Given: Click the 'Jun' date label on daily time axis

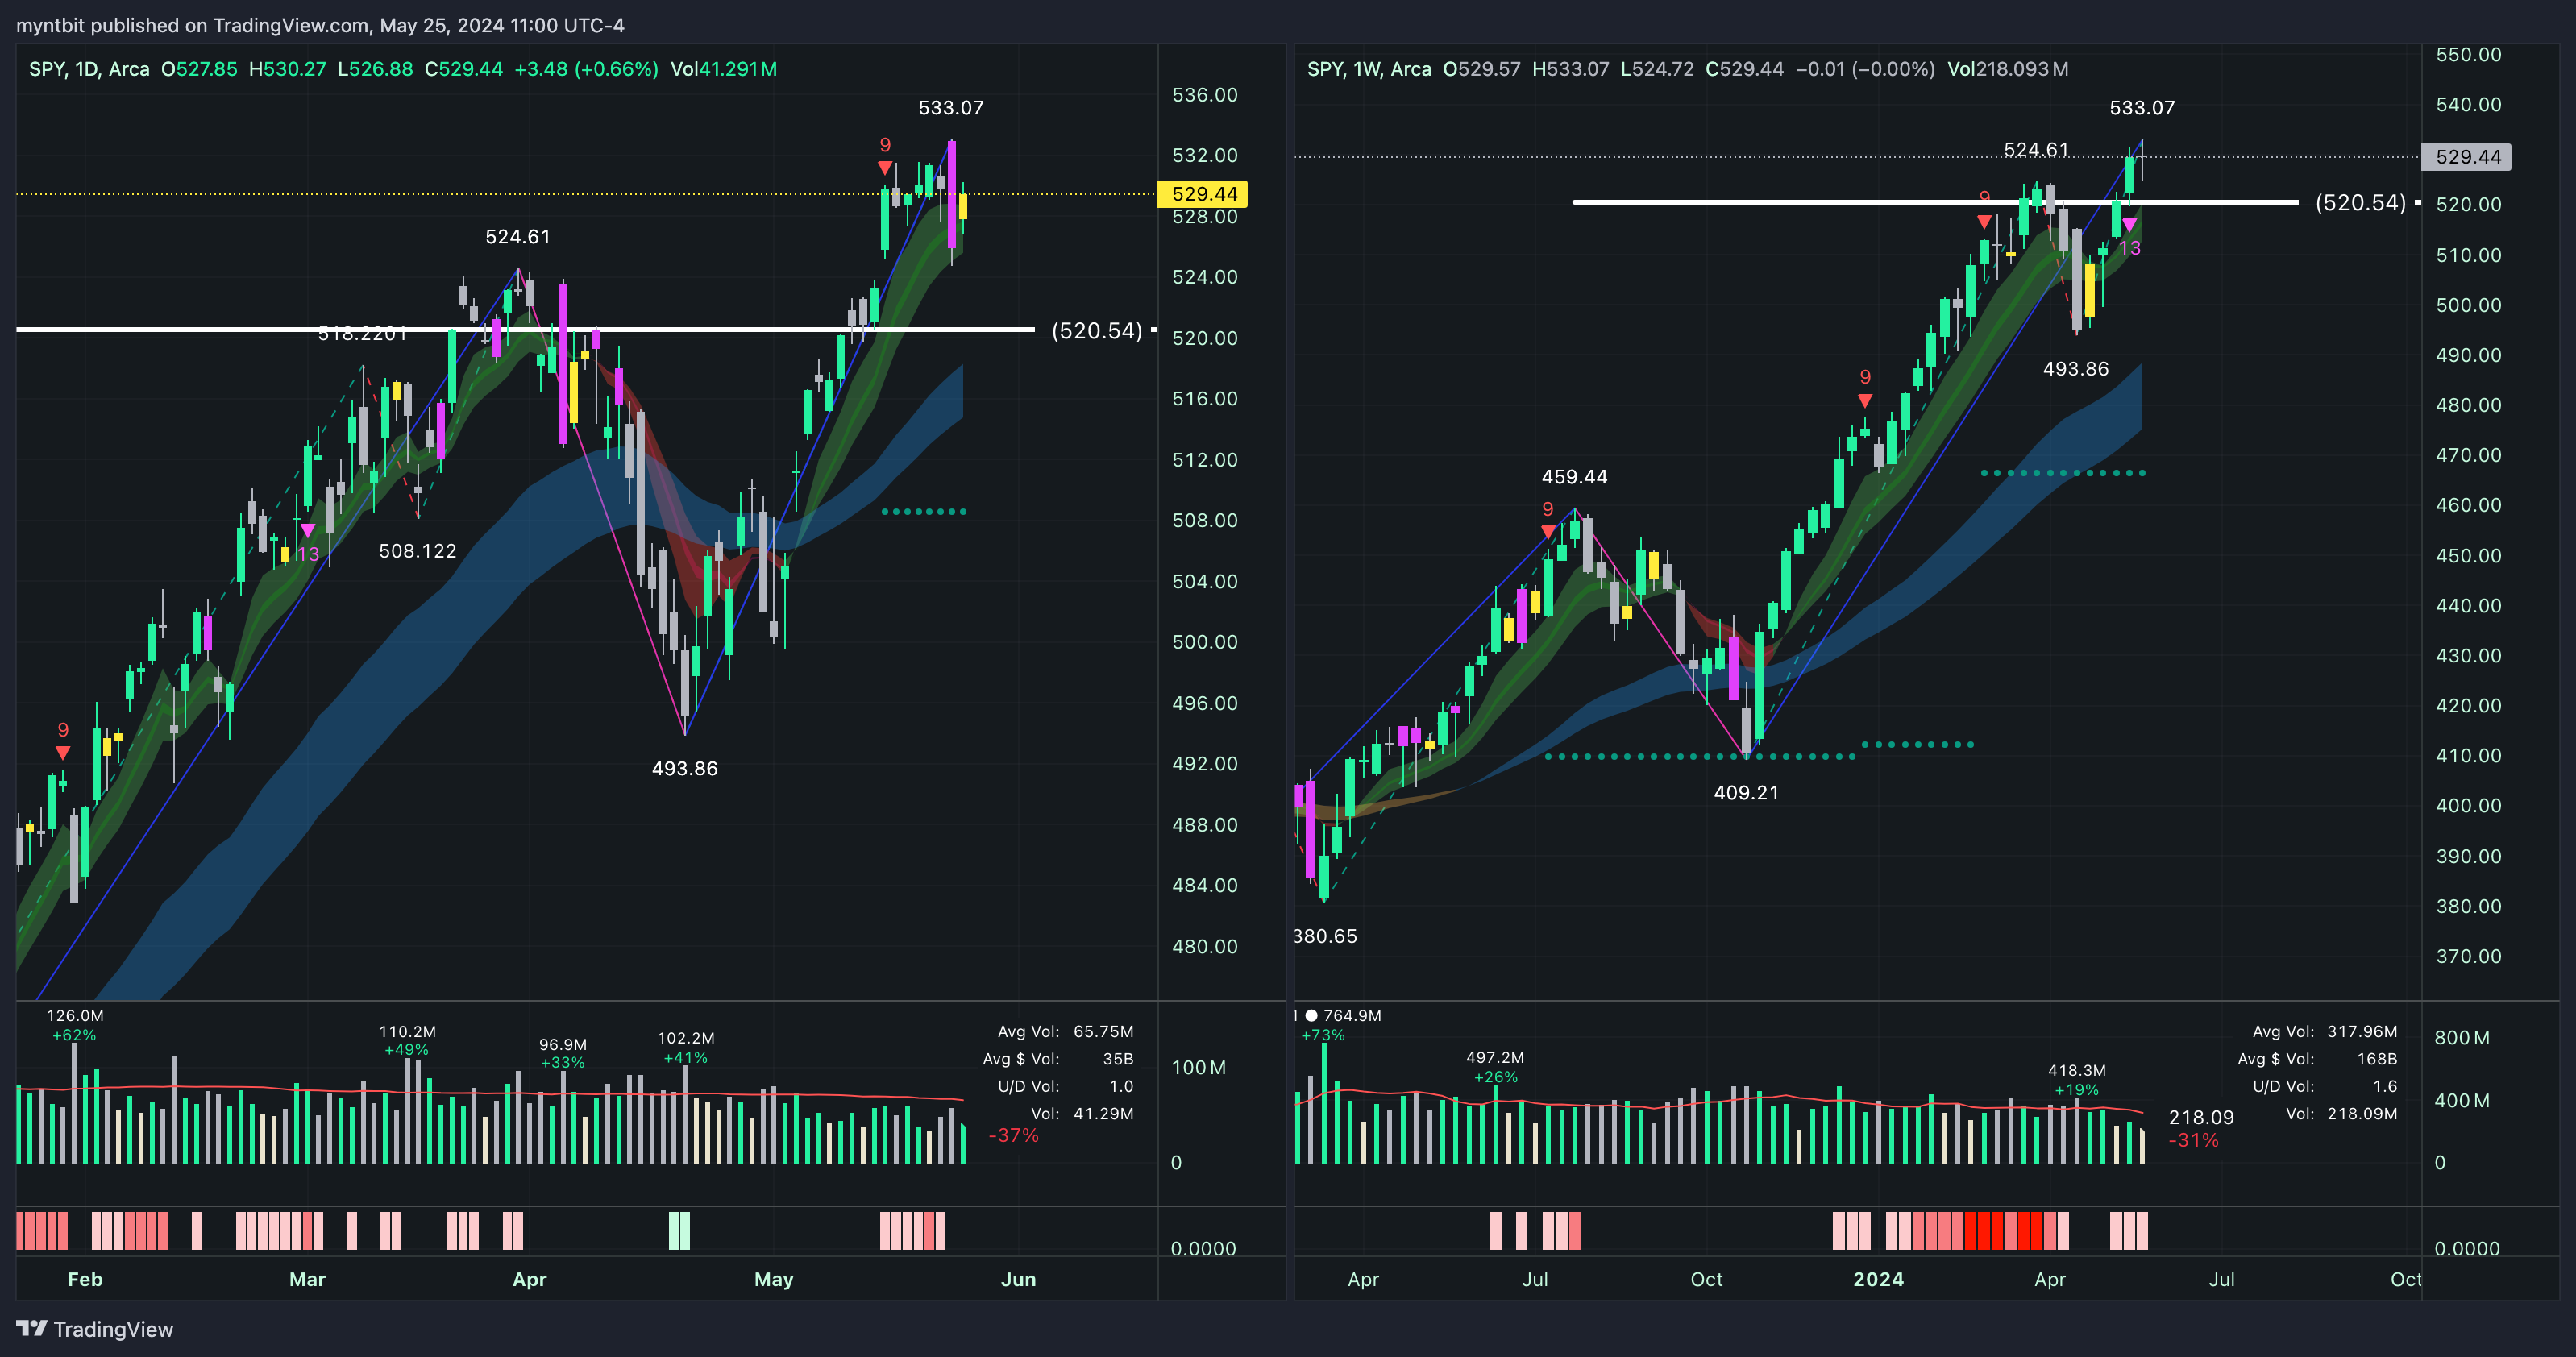Looking at the screenshot, I should point(1019,1280).
